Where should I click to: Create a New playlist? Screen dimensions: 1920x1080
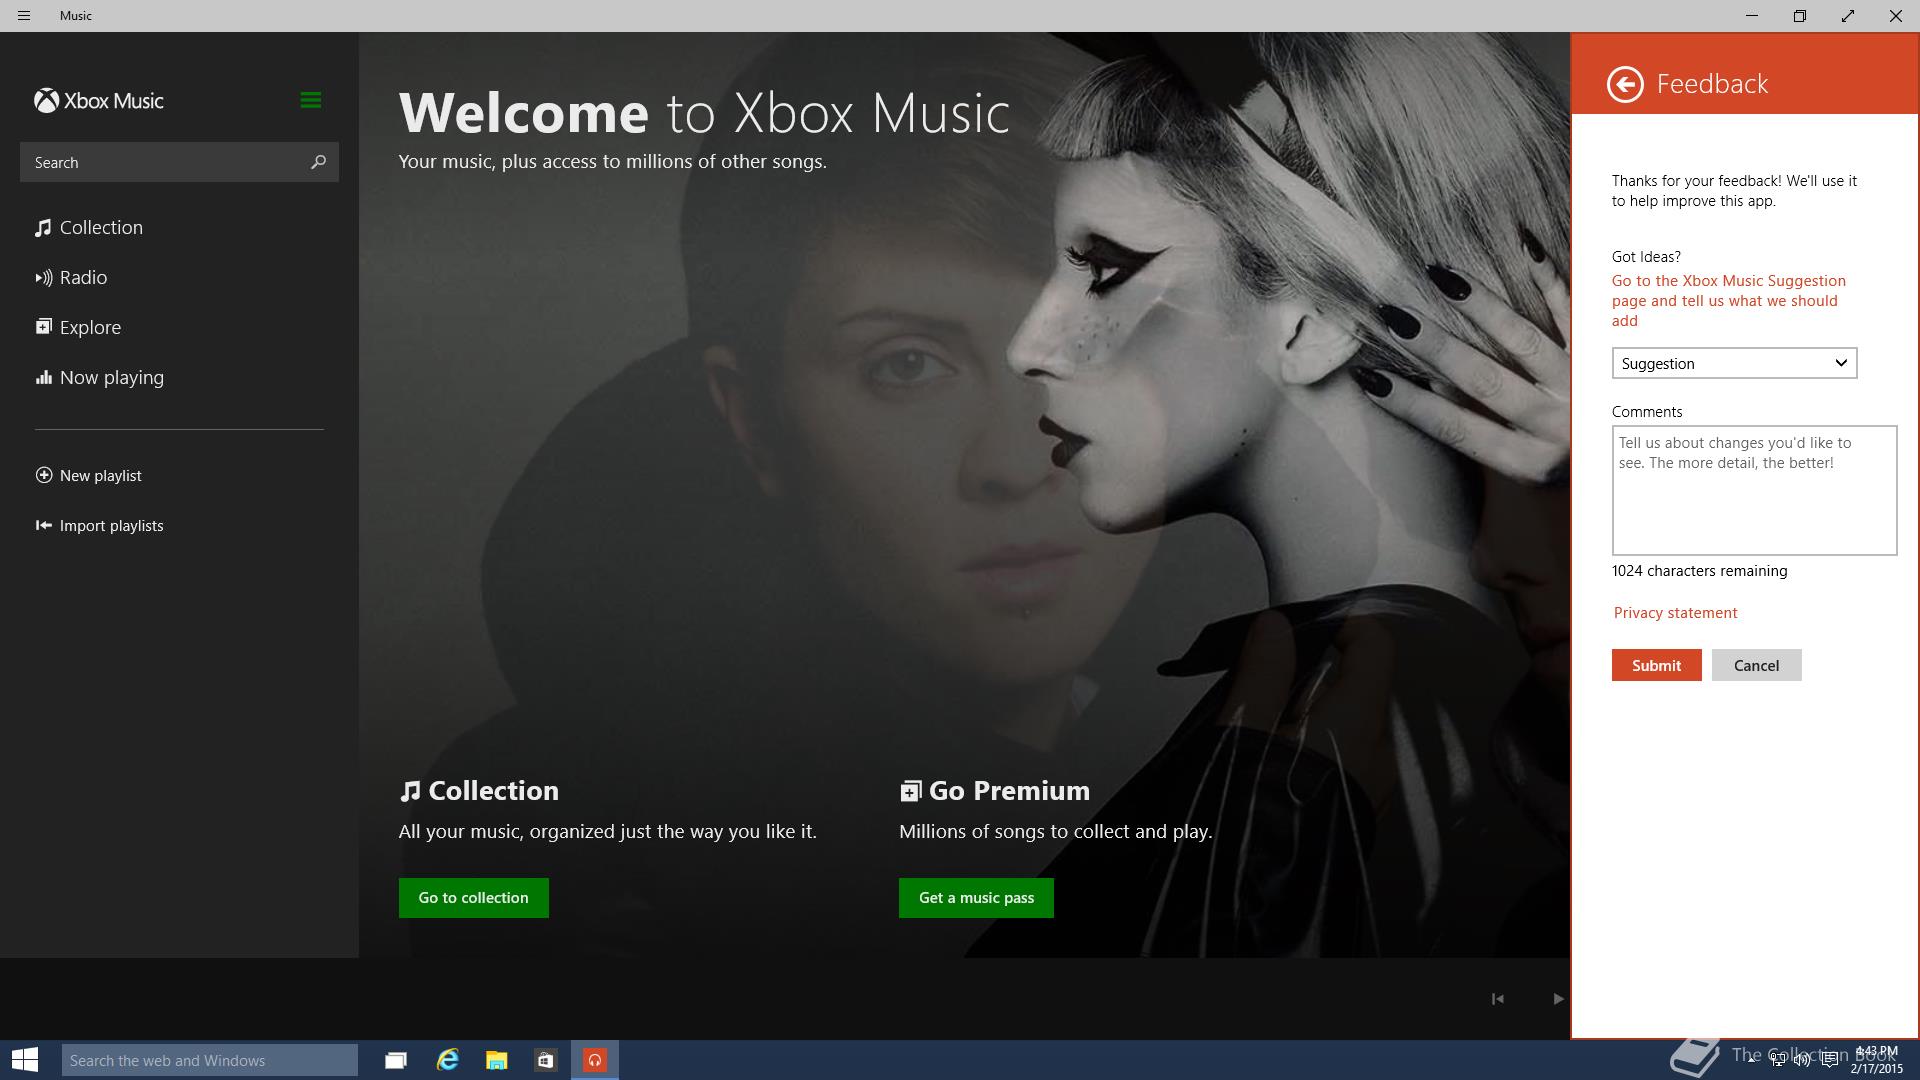pyautogui.click(x=88, y=476)
